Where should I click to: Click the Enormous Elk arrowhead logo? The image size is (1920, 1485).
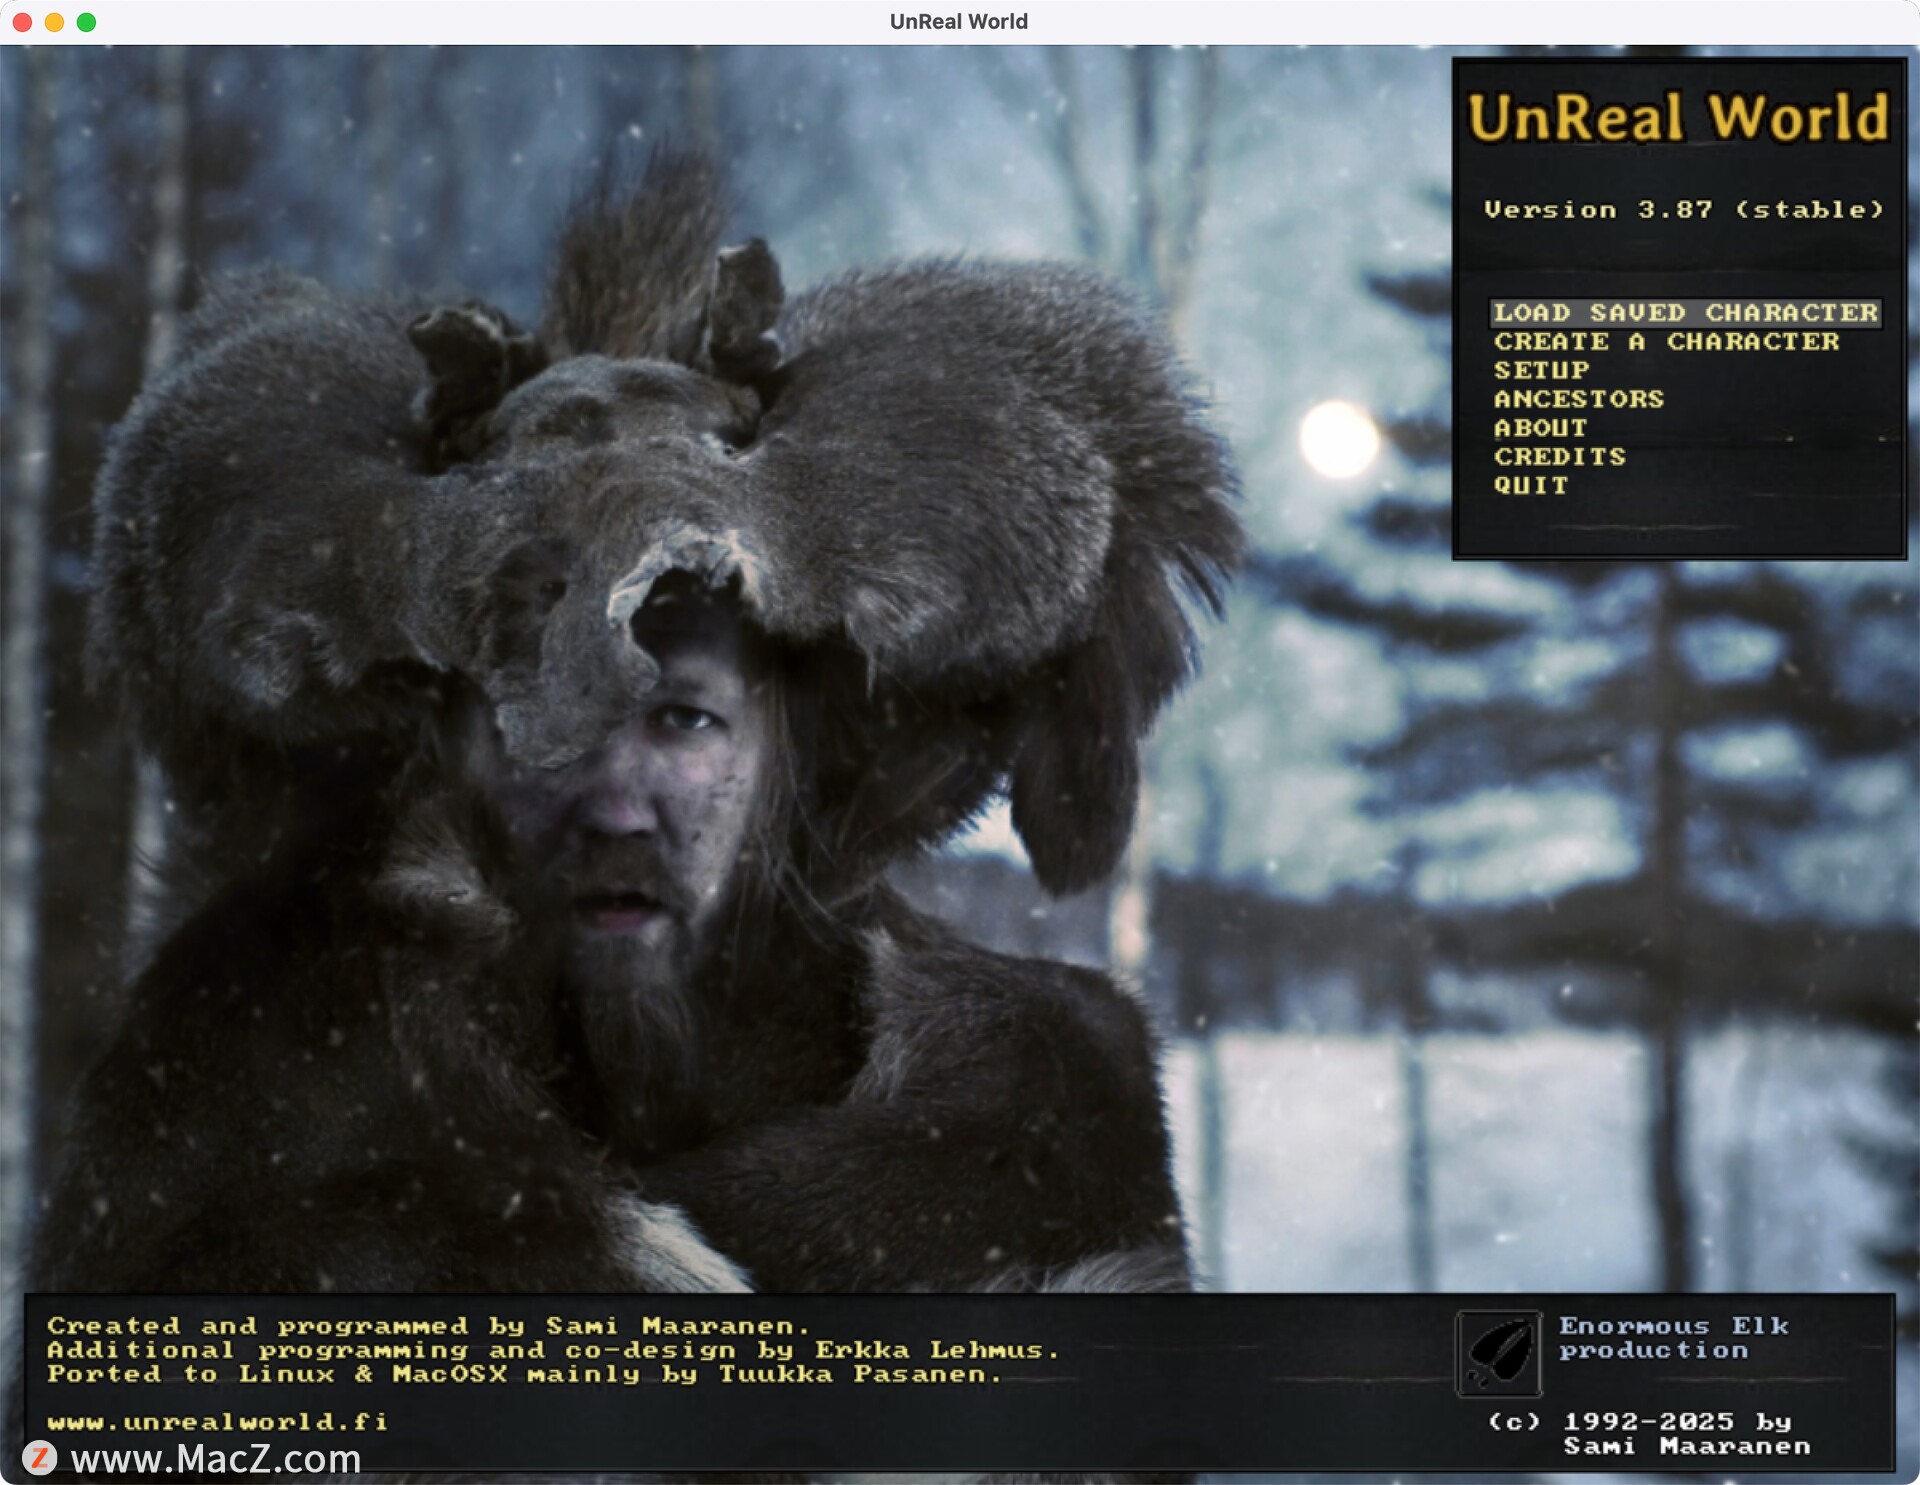(1498, 1353)
